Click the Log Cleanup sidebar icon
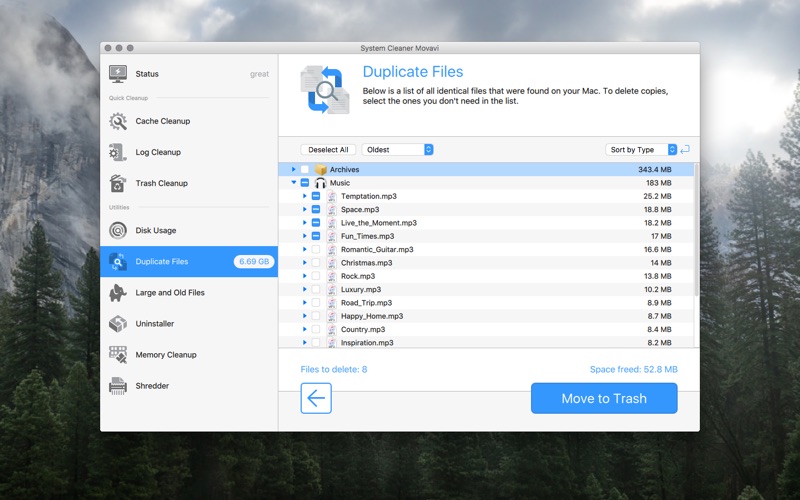 (118, 152)
